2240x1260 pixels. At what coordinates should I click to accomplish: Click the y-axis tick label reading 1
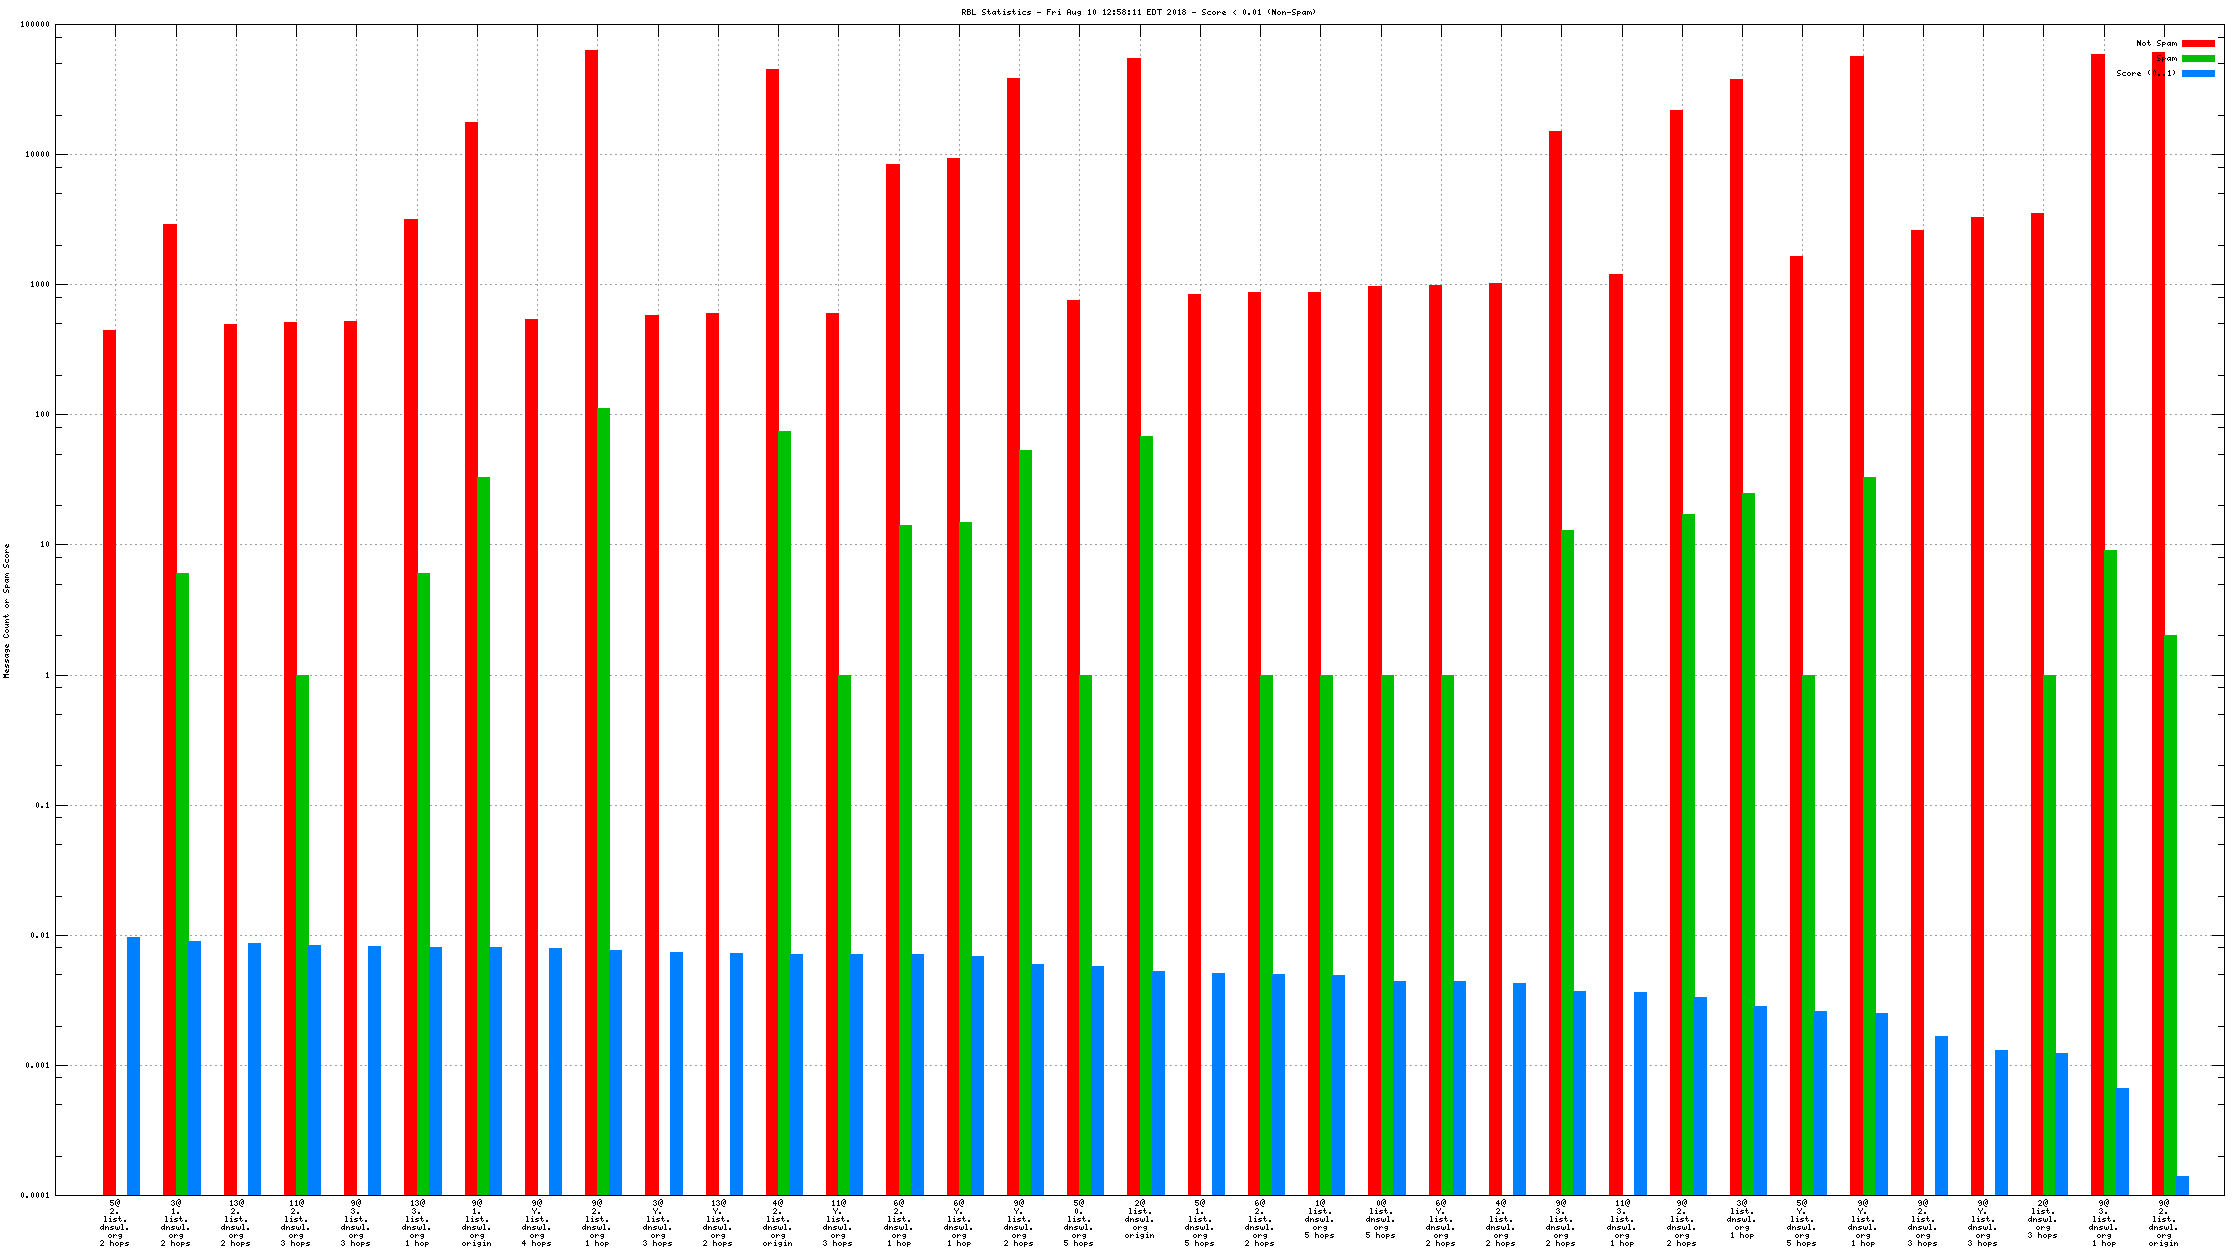(x=46, y=675)
